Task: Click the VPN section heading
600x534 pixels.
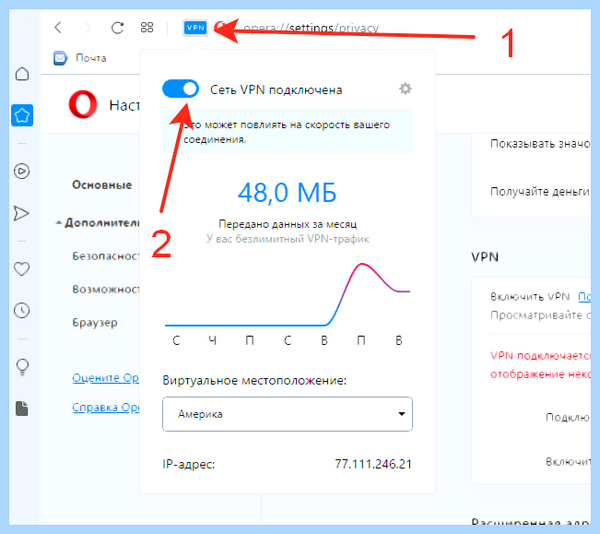Action: (x=485, y=257)
